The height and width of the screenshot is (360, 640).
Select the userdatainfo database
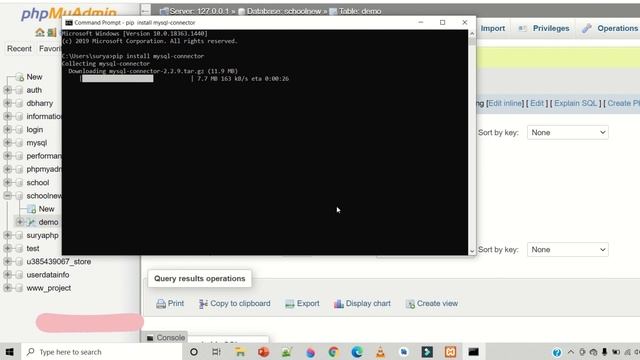(x=48, y=275)
